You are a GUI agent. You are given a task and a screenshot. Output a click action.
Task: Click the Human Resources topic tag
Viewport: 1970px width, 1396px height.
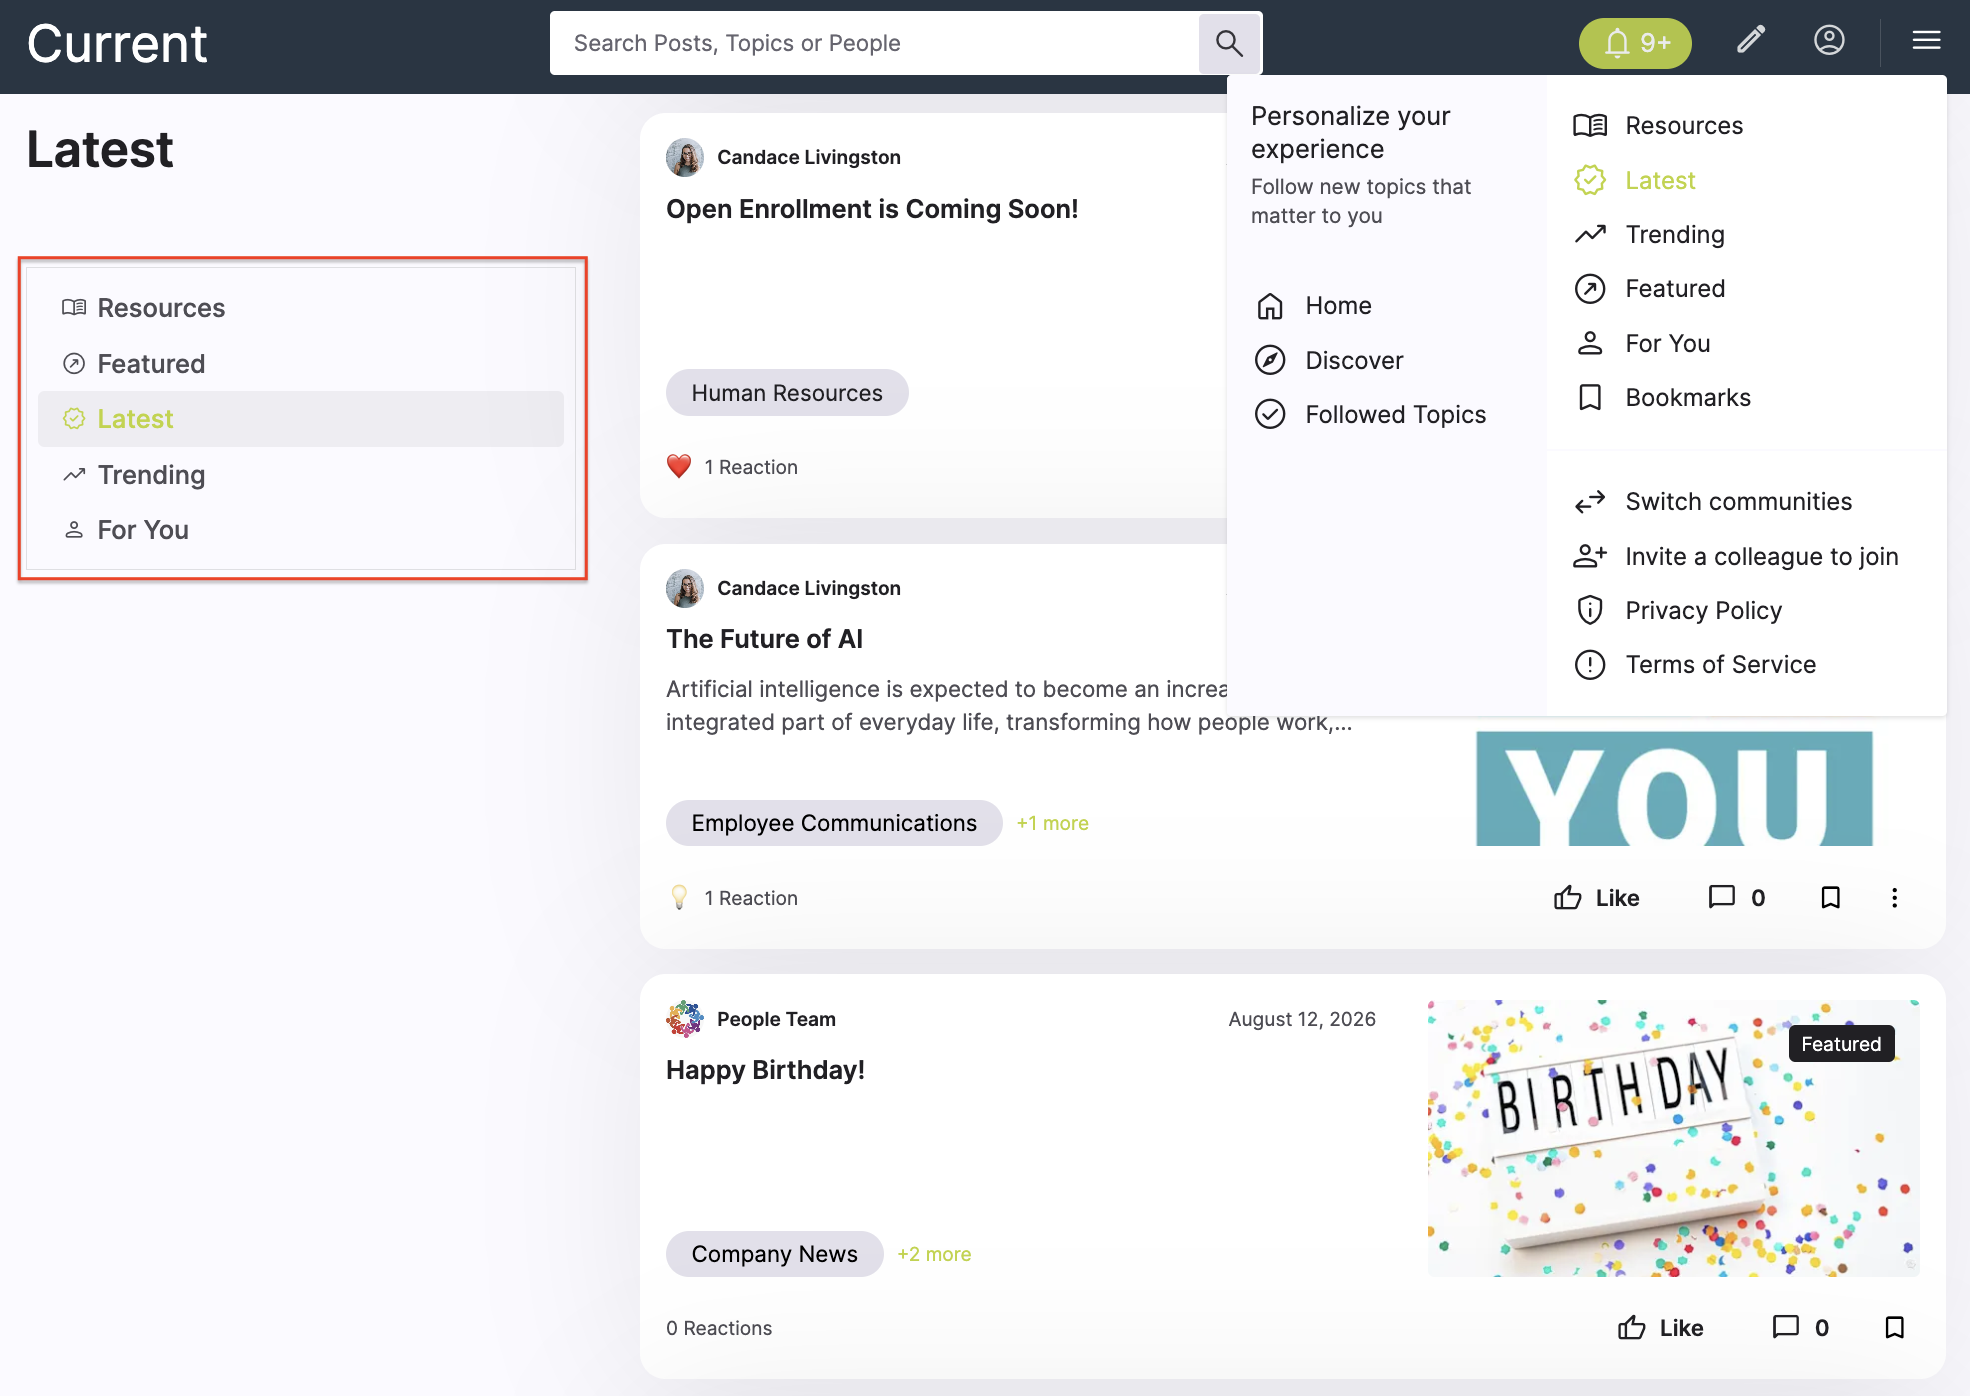tap(787, 393)
